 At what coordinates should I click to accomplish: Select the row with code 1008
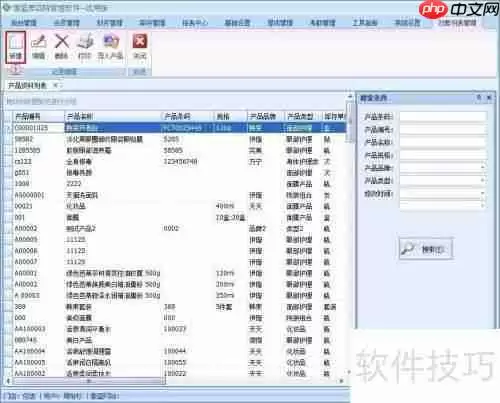click(x=179, y=184)
